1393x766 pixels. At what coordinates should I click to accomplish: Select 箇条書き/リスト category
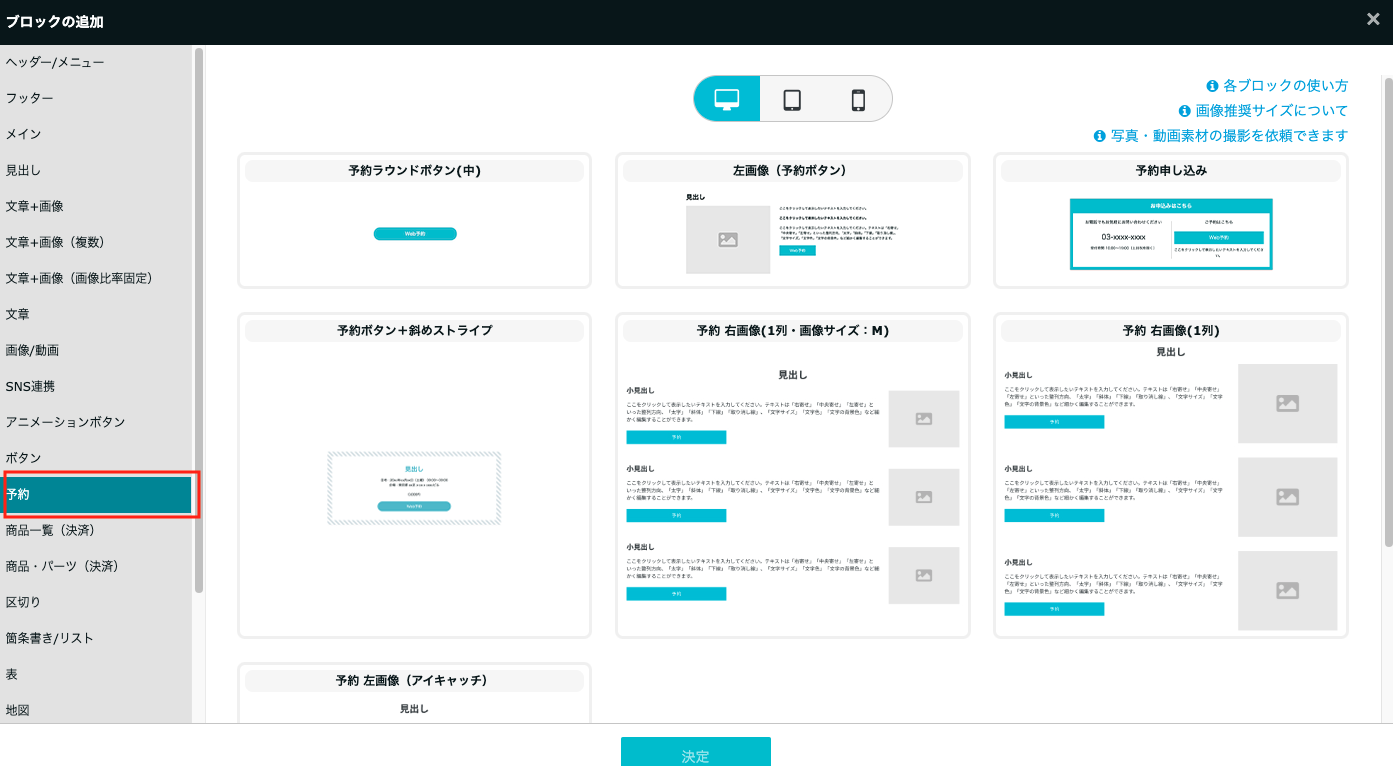tap(96, 638)
